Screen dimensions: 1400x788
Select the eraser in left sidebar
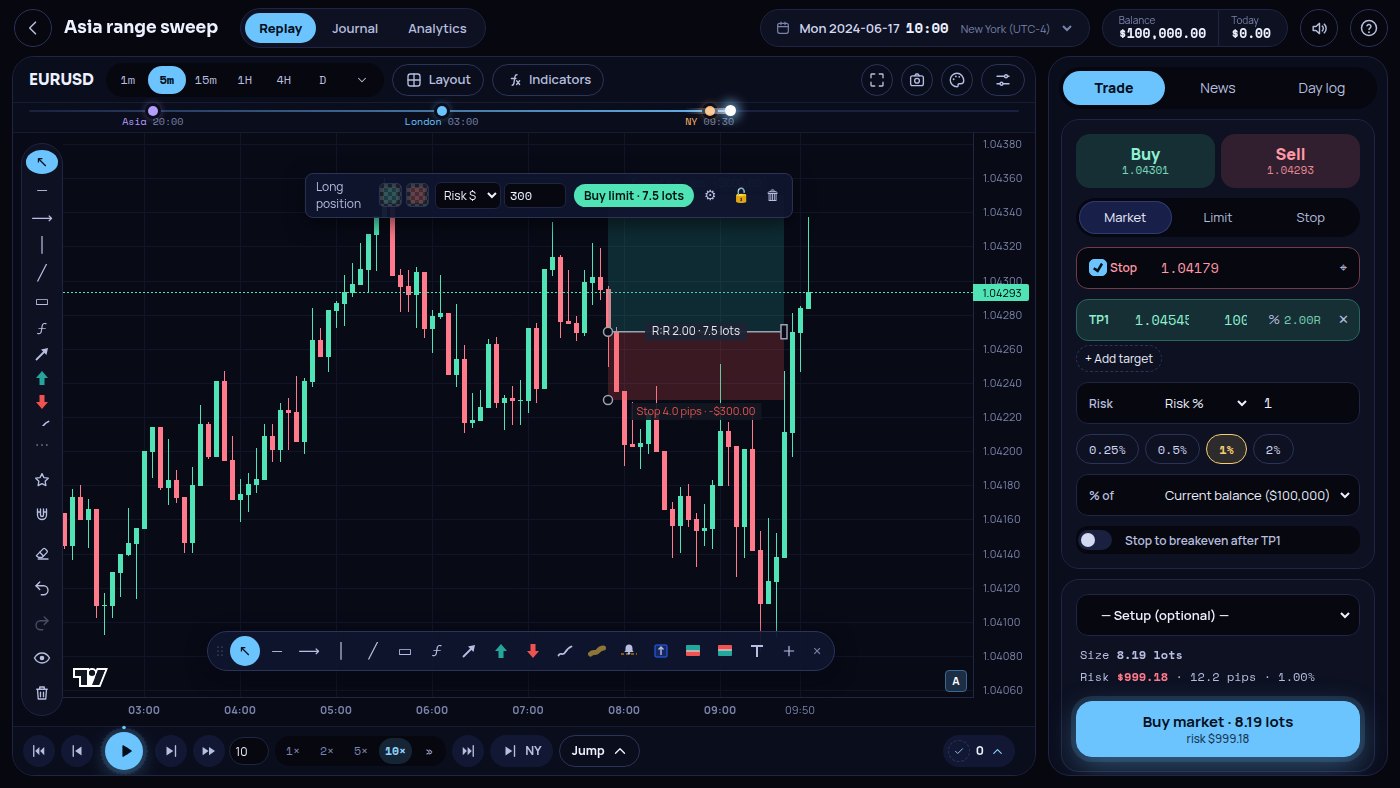click(x=42, y=553)
